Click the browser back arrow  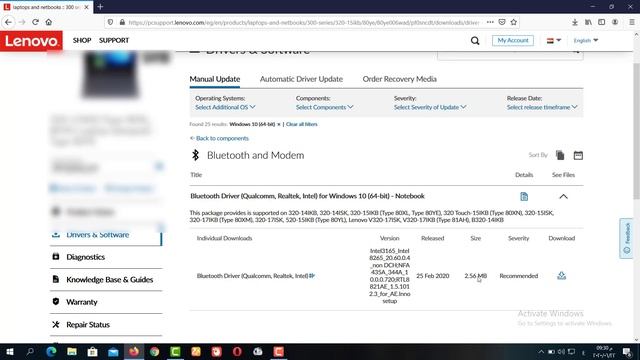point(9,22)
